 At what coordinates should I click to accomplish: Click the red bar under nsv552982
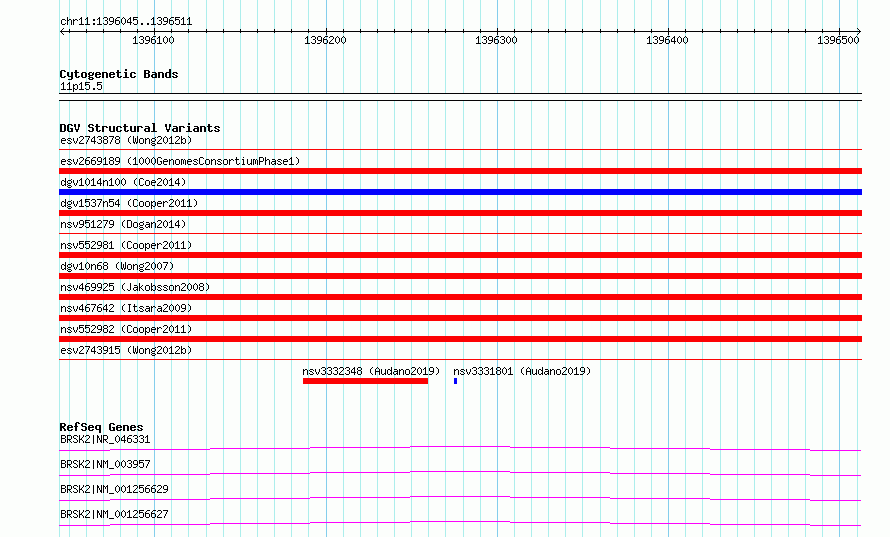[460, 339]
